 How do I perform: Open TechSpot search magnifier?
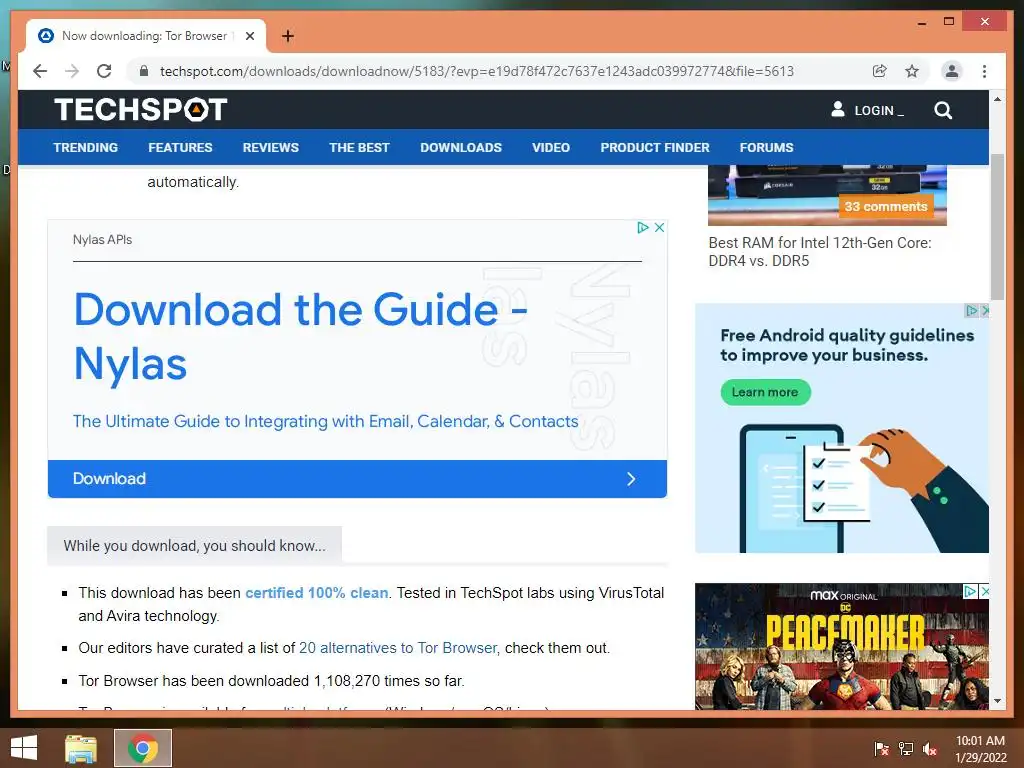[x=942, y=110]
